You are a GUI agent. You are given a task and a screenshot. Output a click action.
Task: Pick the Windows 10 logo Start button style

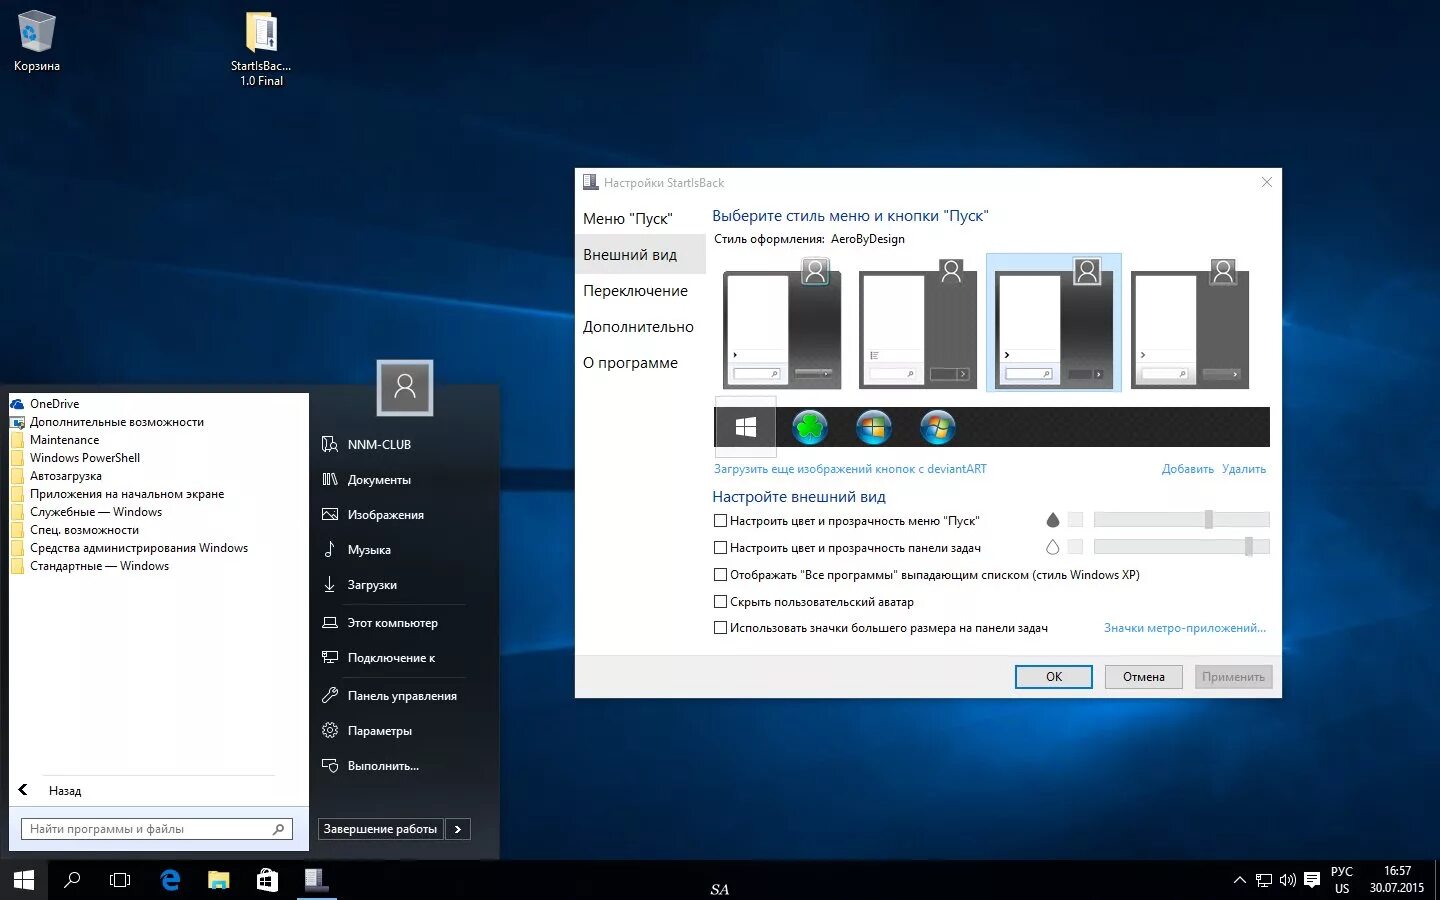point(746,428)
